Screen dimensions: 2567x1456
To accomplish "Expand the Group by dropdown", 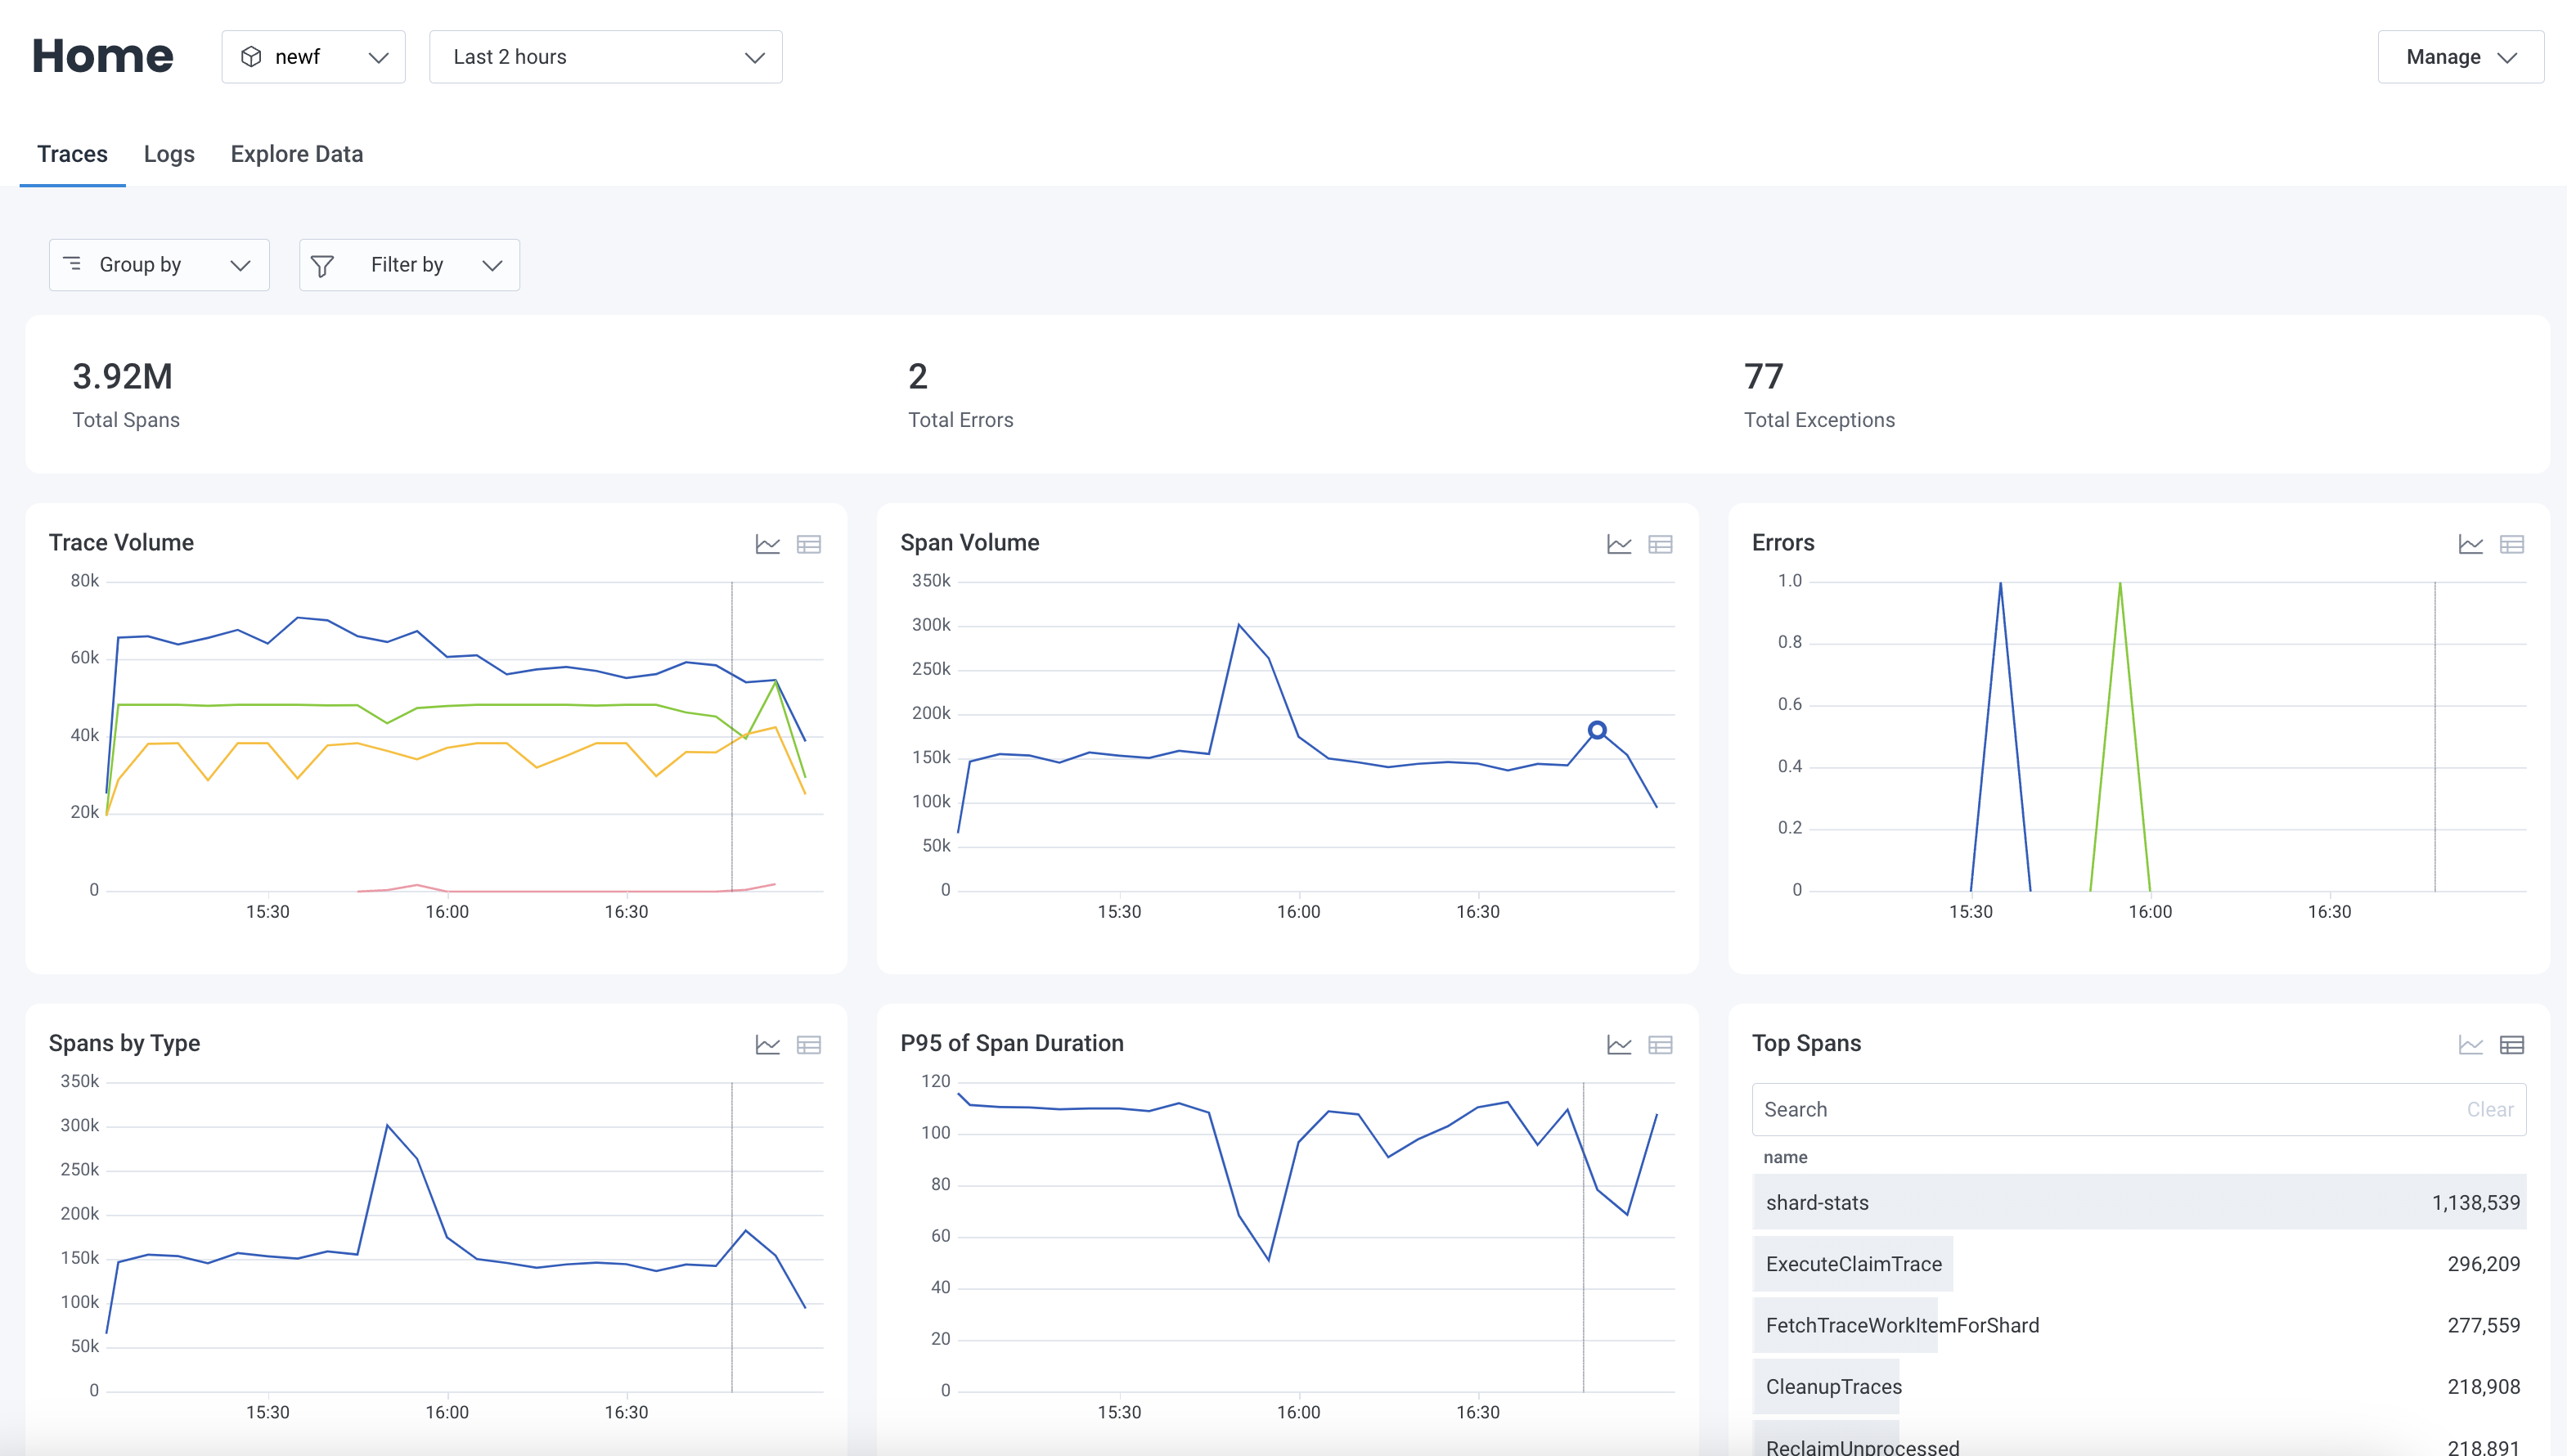I will 154,264.
